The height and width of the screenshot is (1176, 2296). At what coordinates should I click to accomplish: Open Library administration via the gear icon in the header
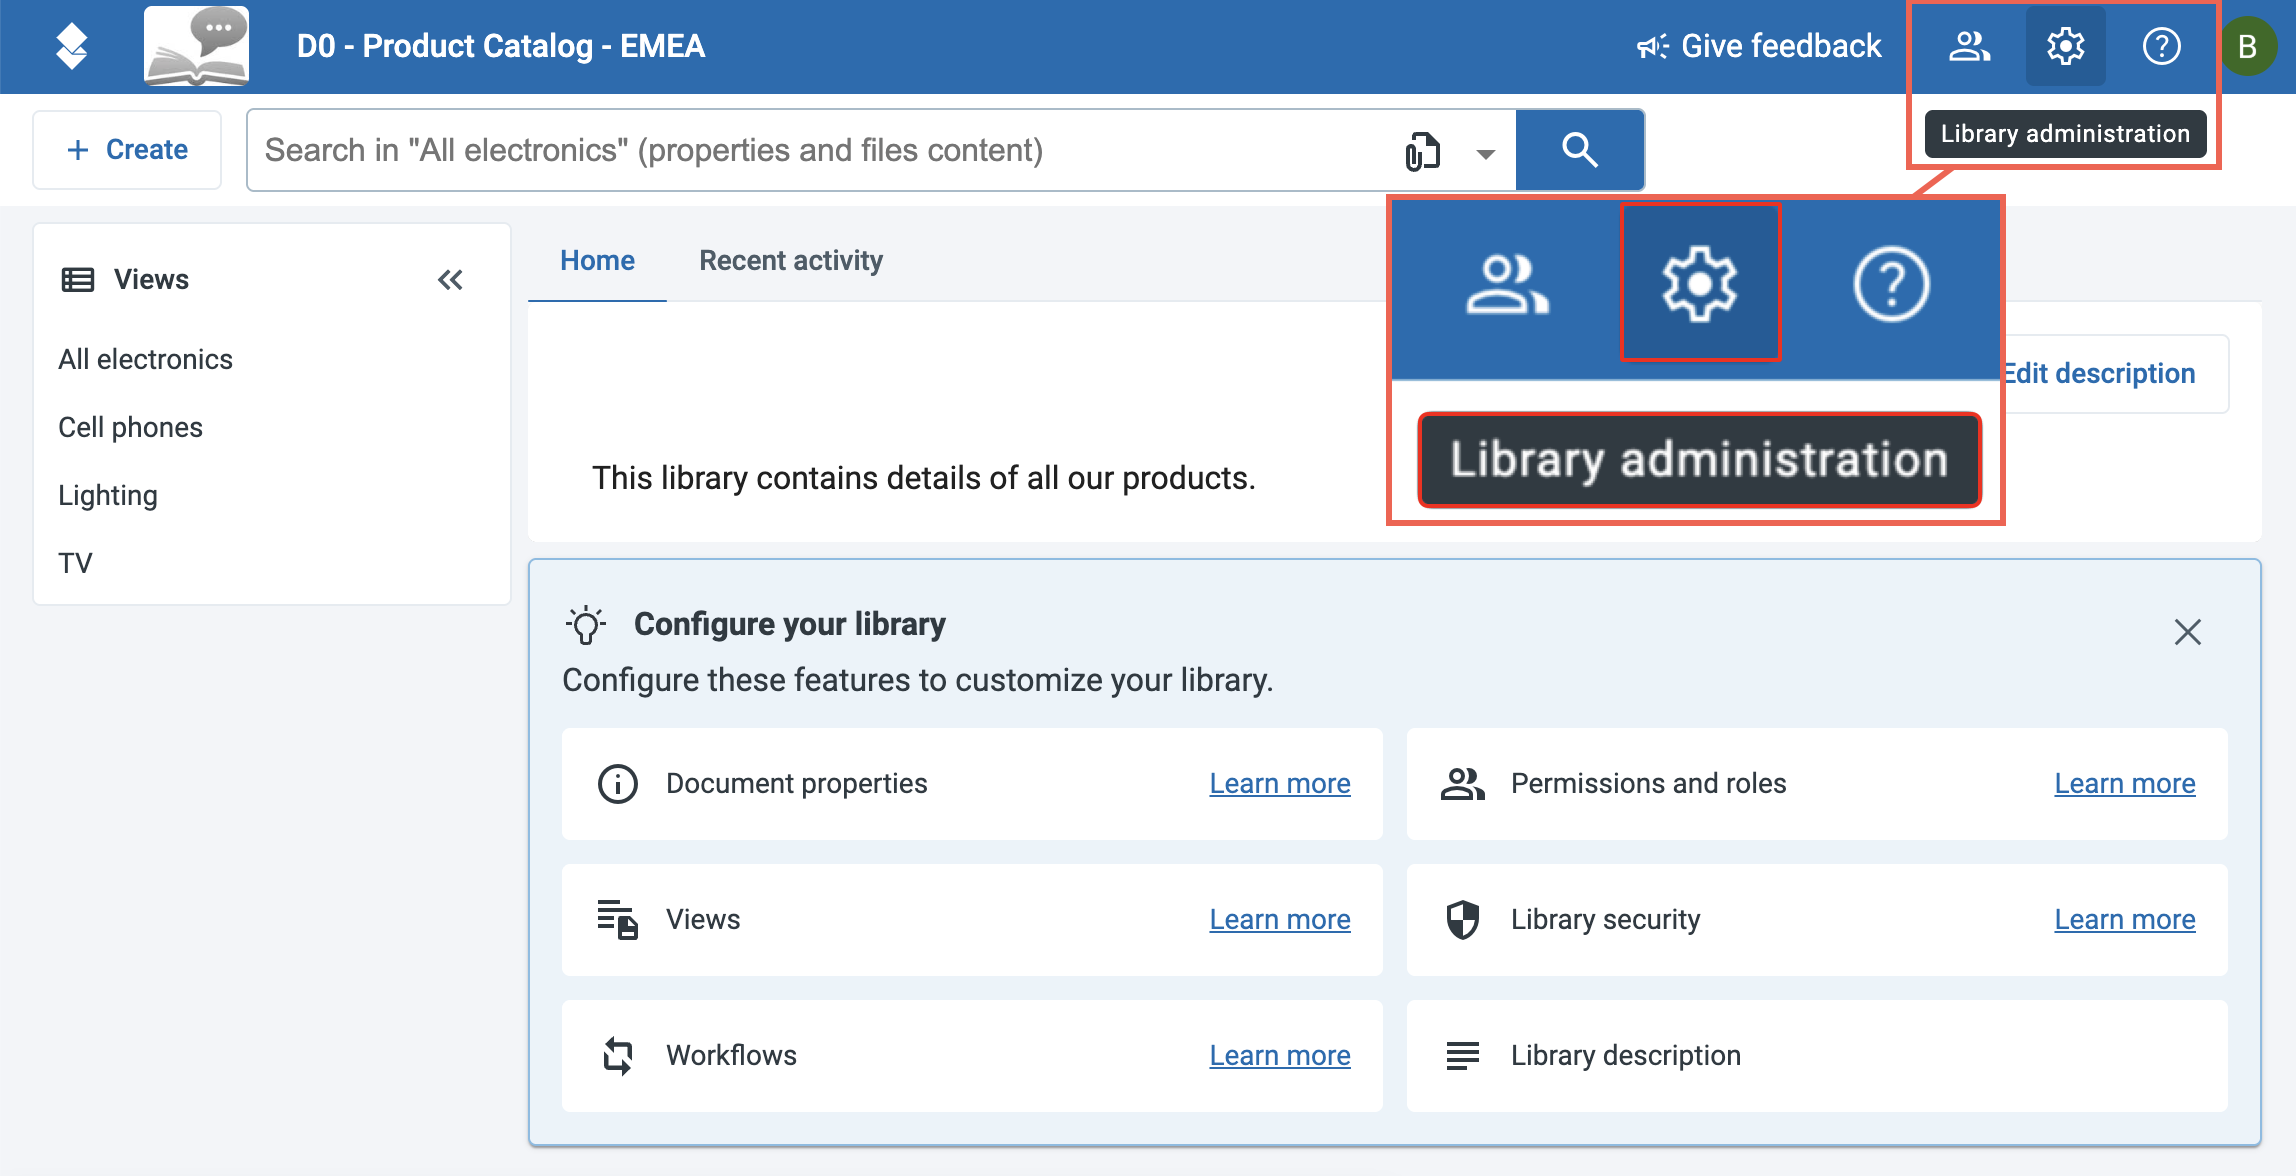coord(2065,46)
